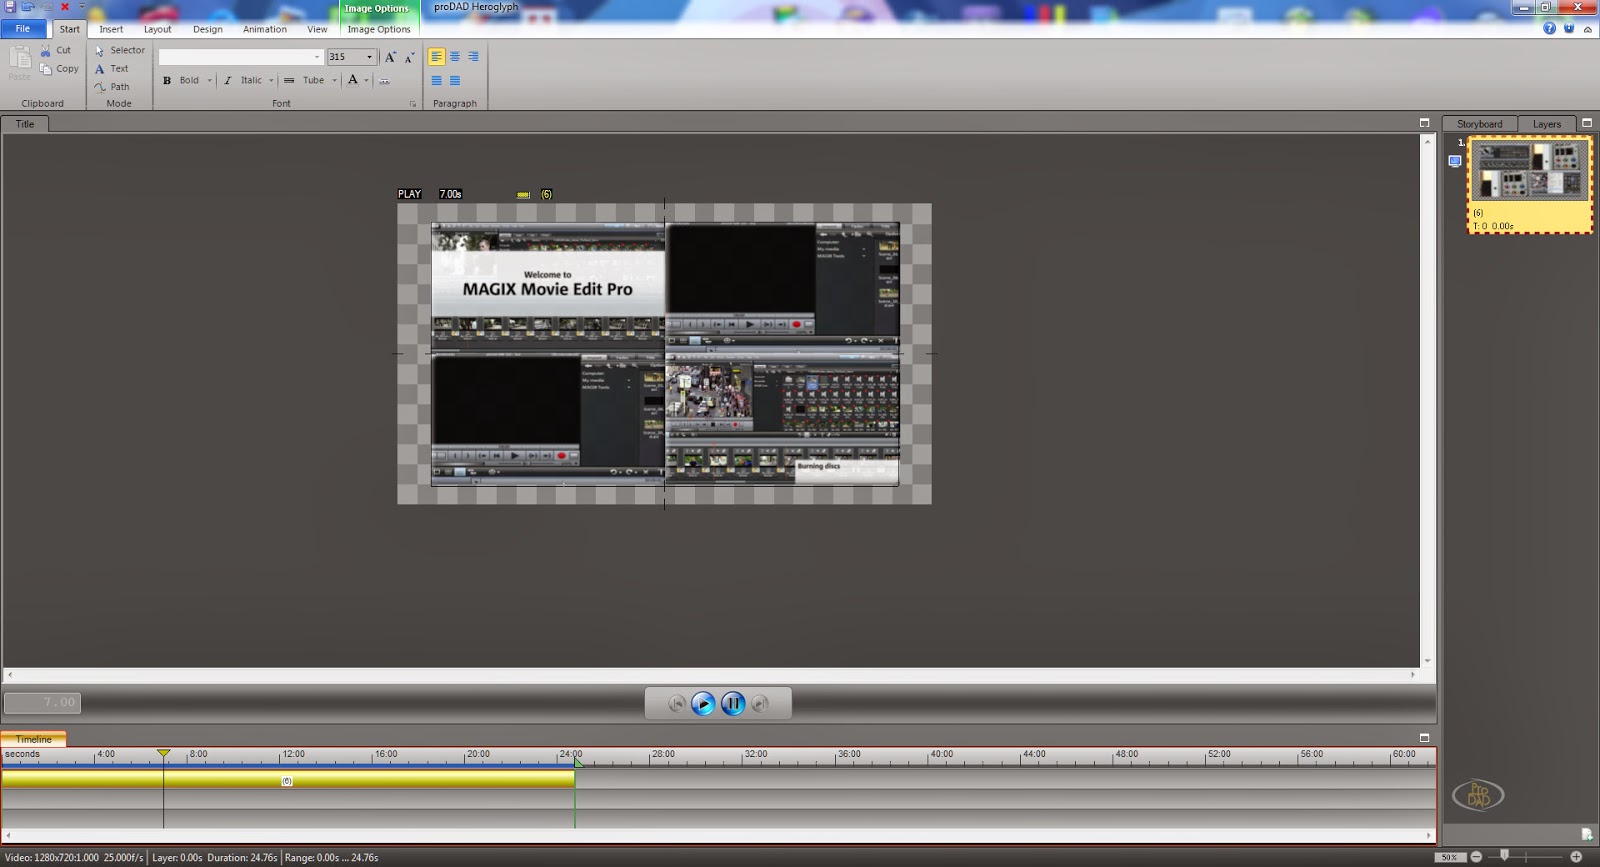Open quick access toolbar customize arrow
This screenshot has width=1600, height=867.
tap(82, 7)
